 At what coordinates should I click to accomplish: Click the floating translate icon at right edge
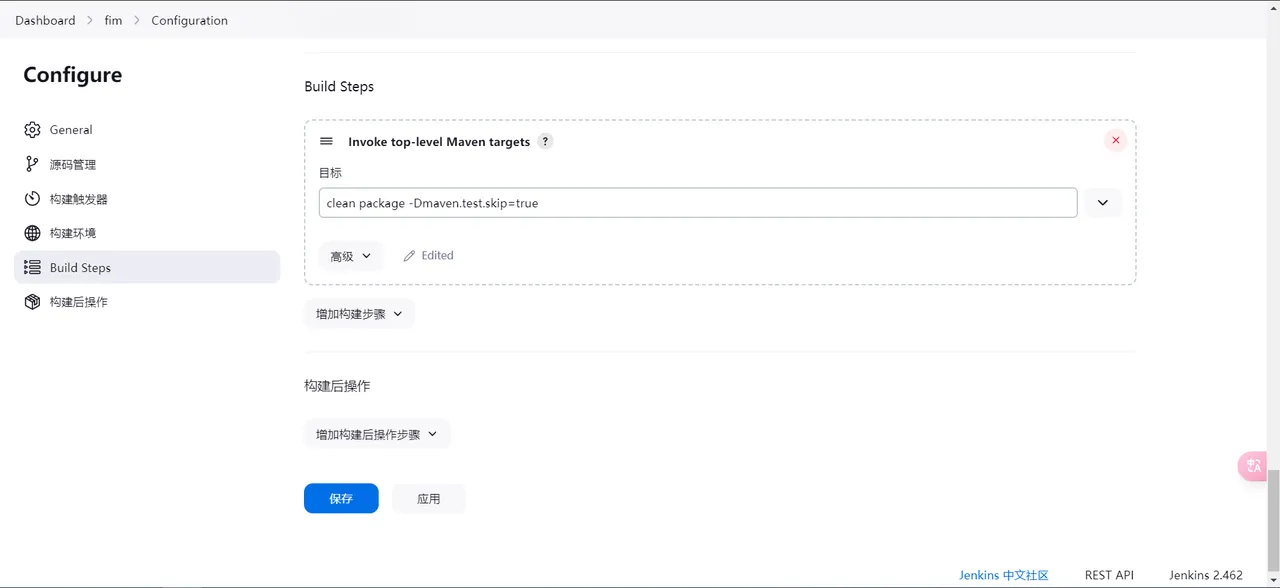click(x=1252, y=466)
